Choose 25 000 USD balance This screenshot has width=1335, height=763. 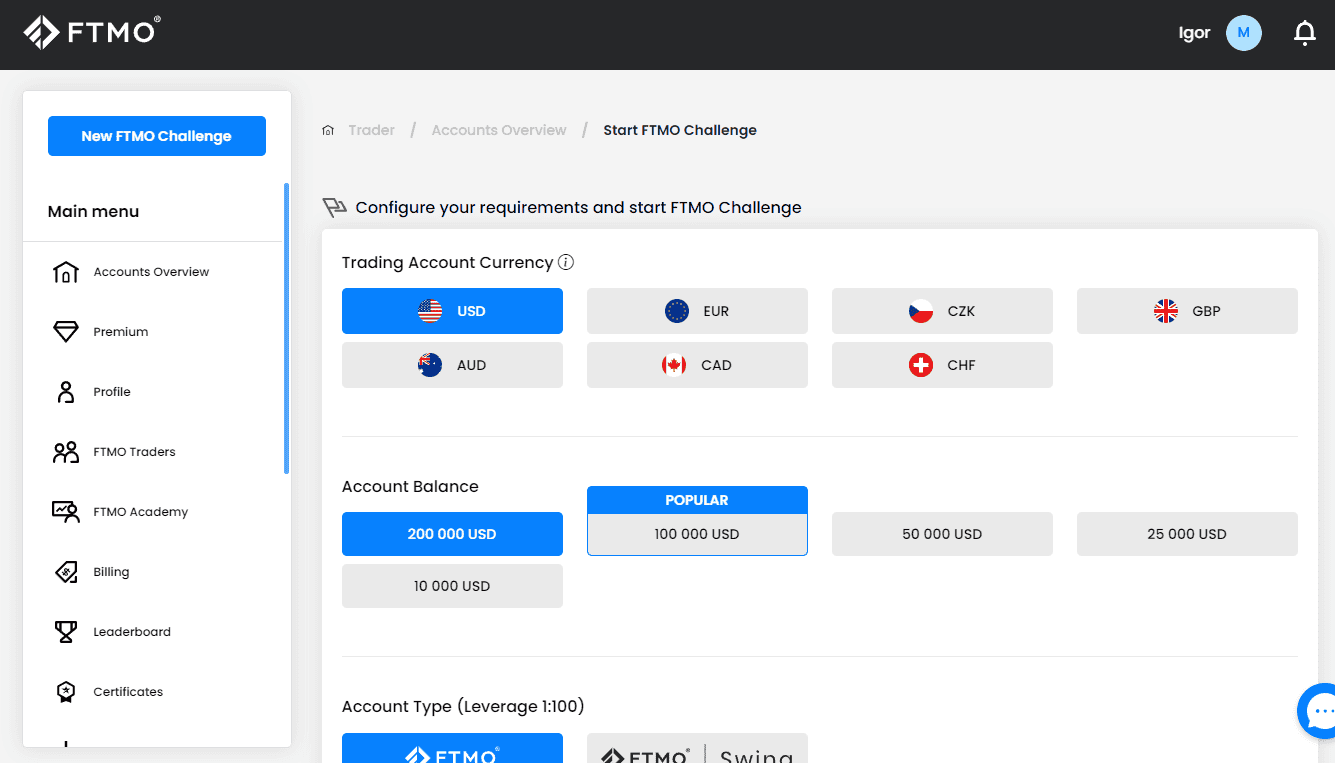pyautogui.click(x=1187, y=534)
